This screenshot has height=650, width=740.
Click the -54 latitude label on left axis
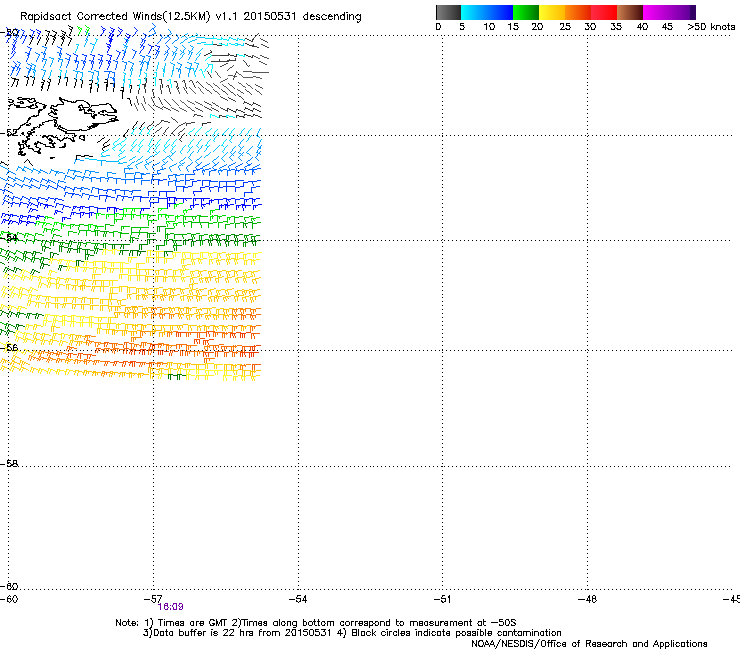[9, 237]
